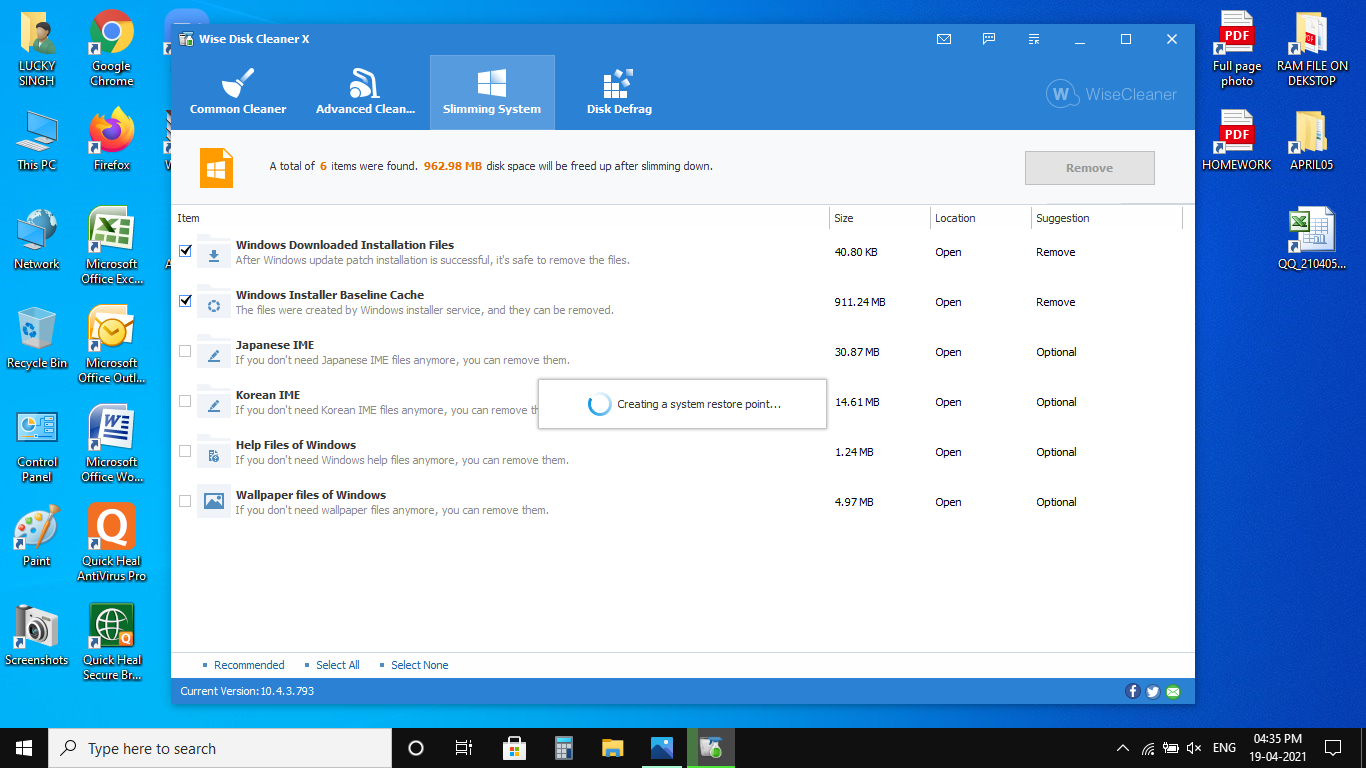Open Firefox desktop shortcut
The image size is (1366, 768).
click(112, 141)
